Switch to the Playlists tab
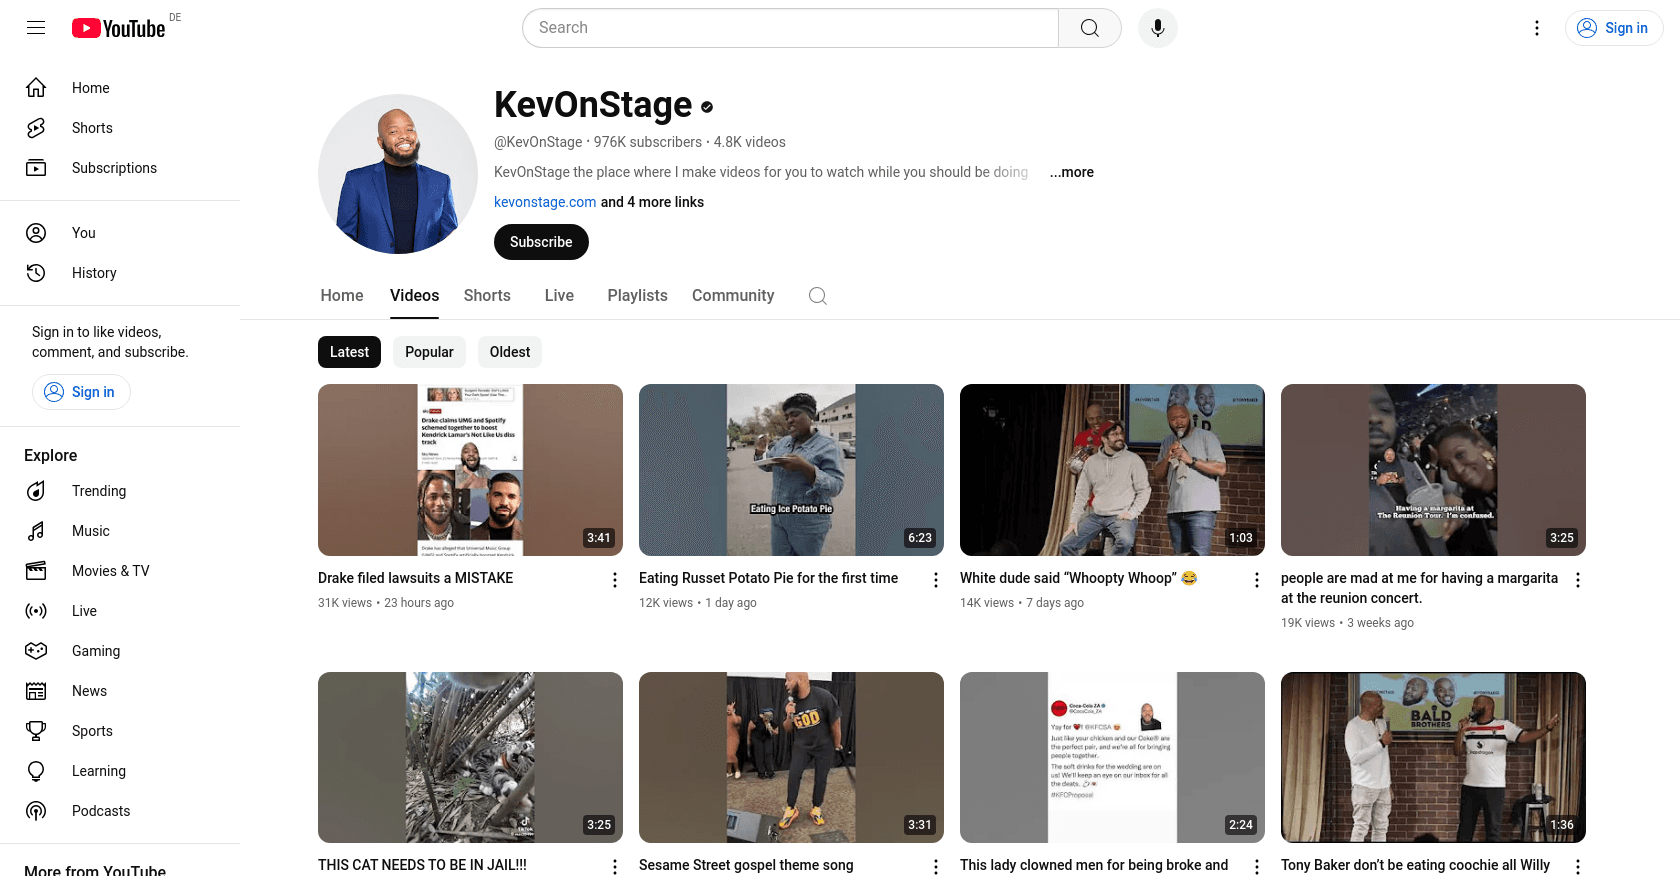Viewport: 1680px width, 876px height. point(637,296)
